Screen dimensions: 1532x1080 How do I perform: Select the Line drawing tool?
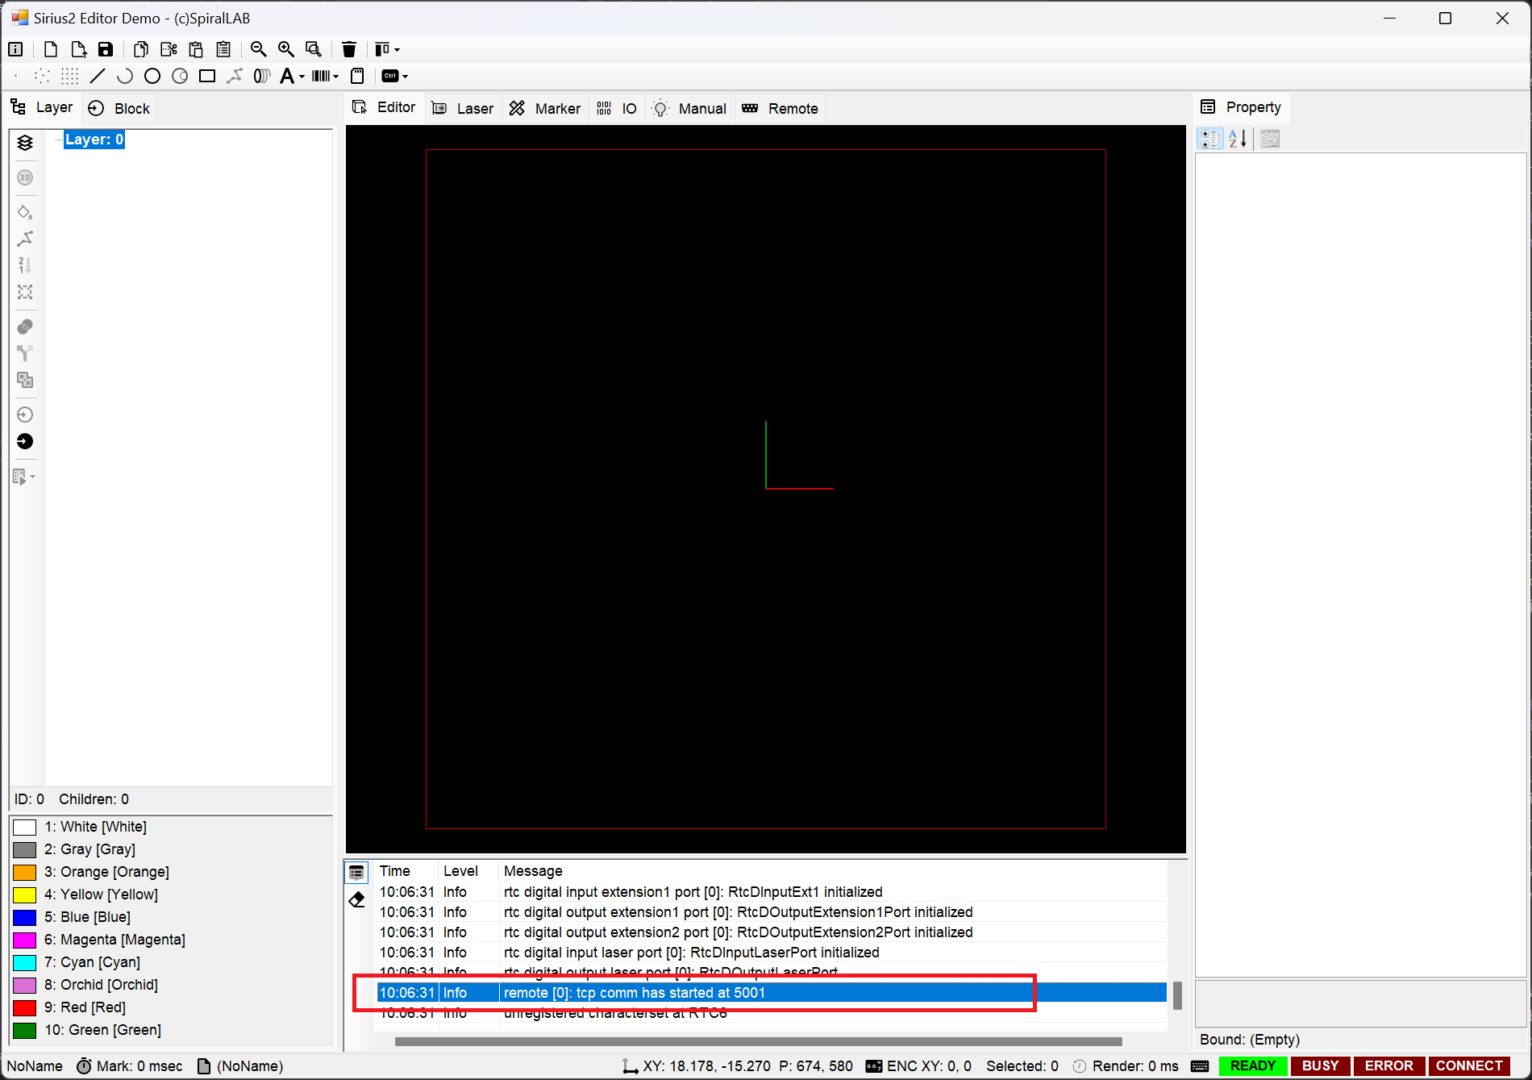click(97, 76)
